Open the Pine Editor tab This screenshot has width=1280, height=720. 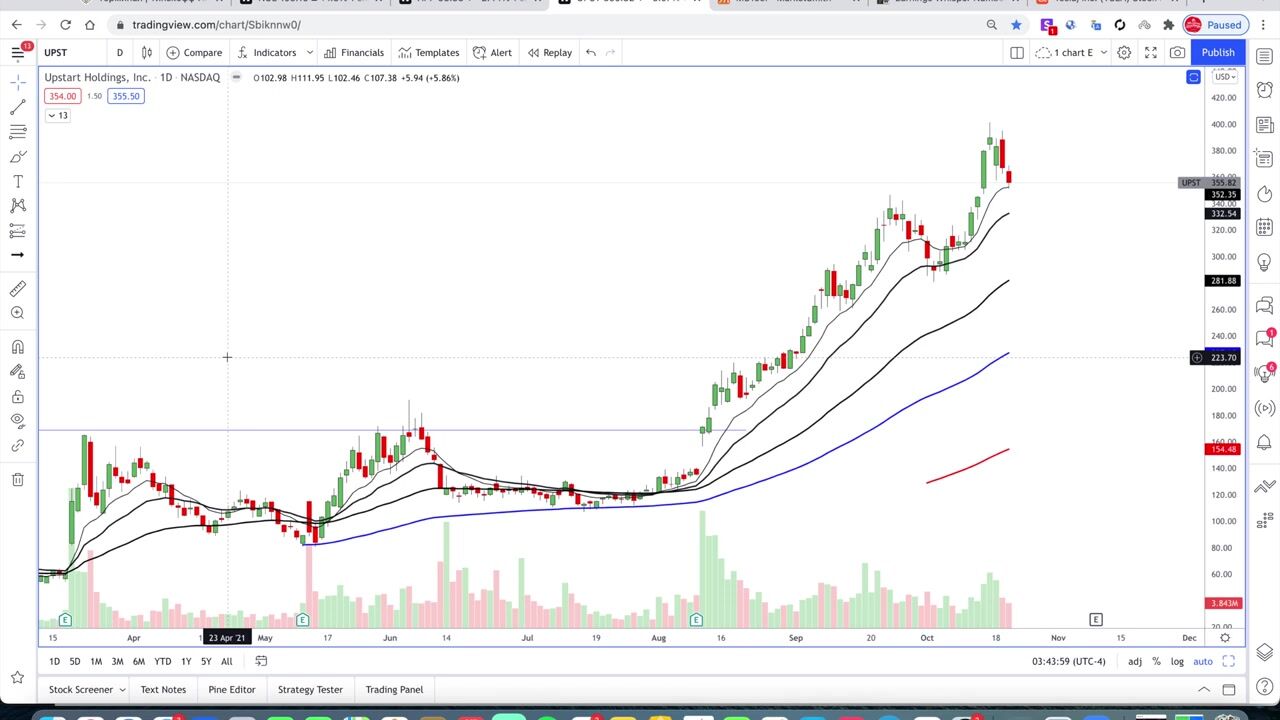click(232, 690)
